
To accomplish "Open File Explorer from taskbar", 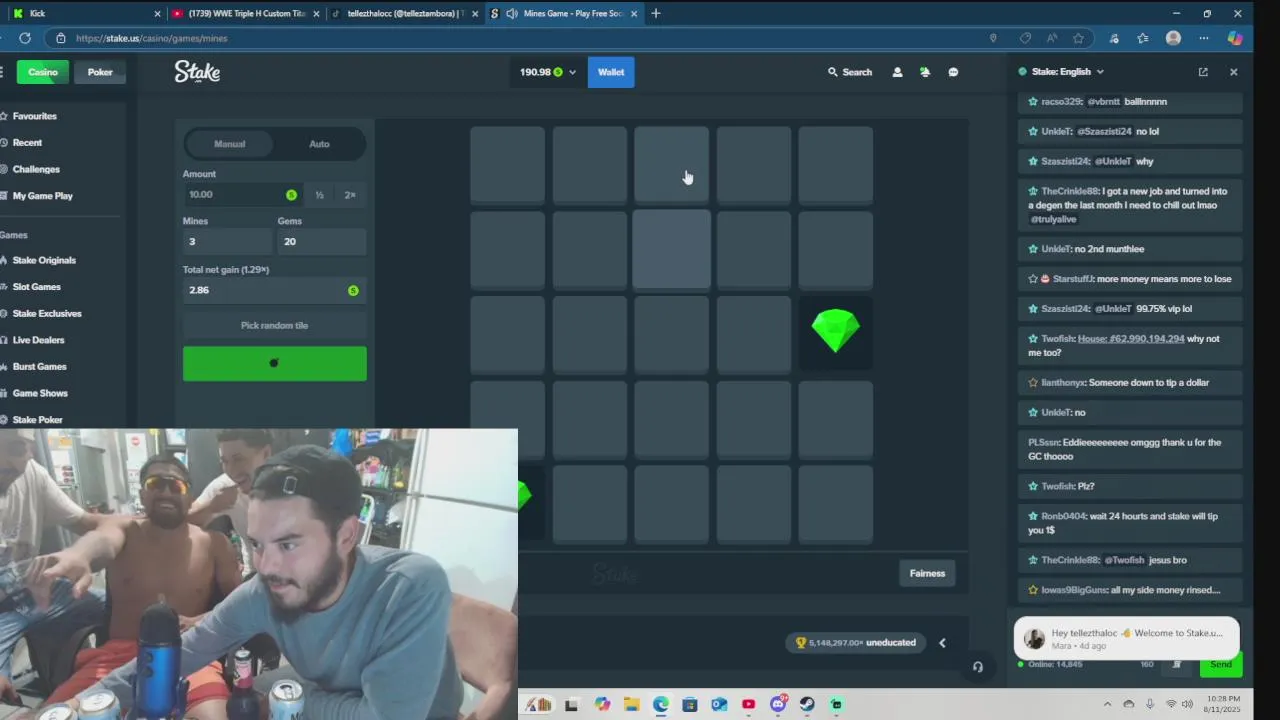I will pyautogui.click(x=631, y=704).
